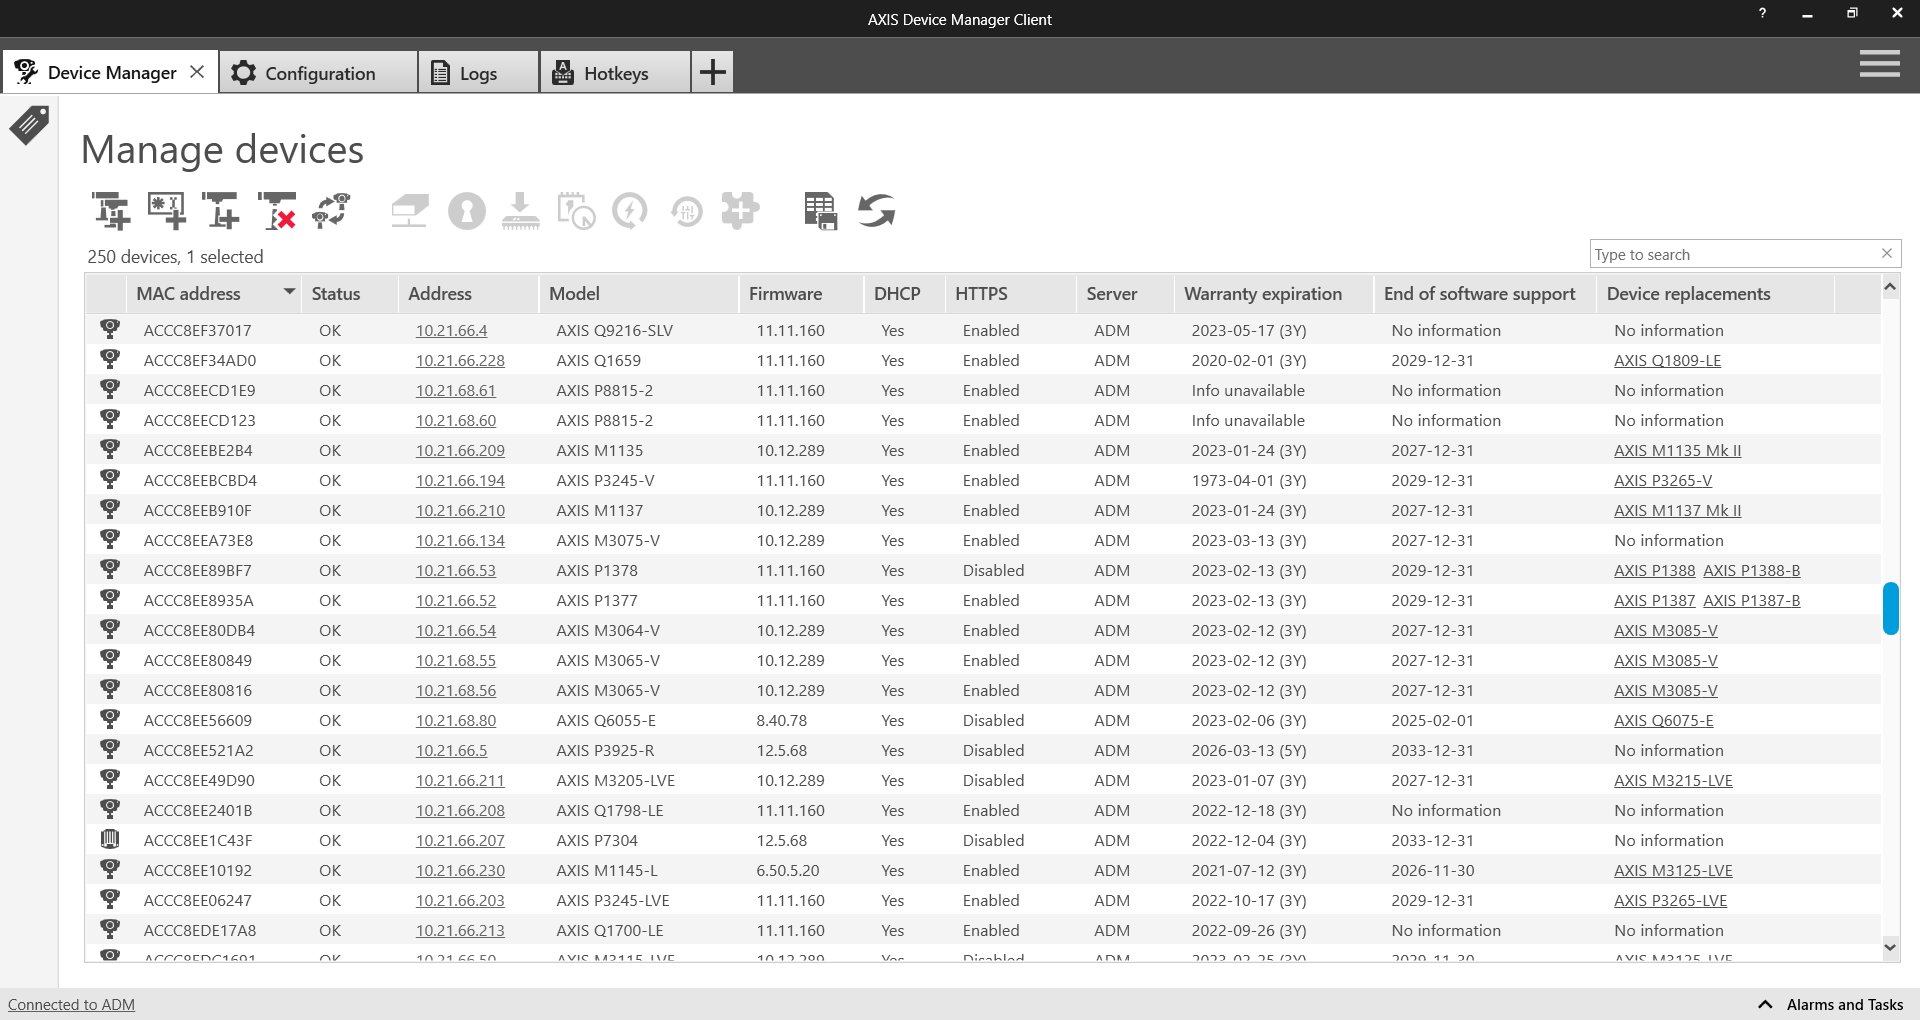
Task: Open the help question mark in title bar
Action: (1762, 13)
